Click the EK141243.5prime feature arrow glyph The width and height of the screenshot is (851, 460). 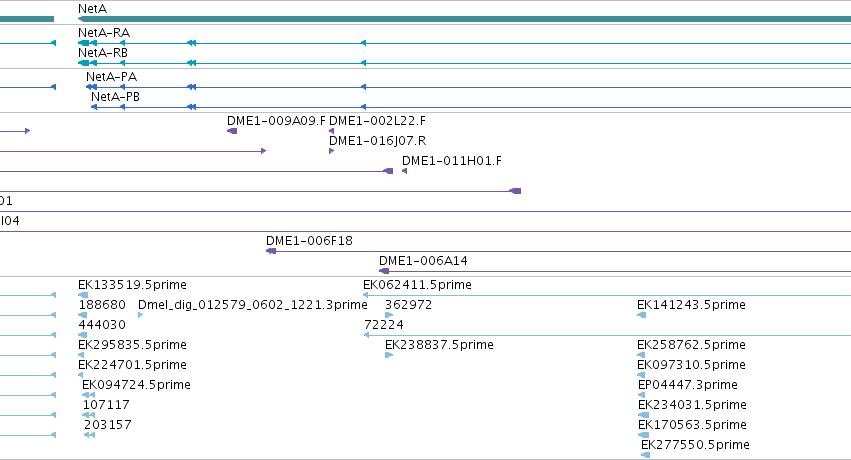642,315
